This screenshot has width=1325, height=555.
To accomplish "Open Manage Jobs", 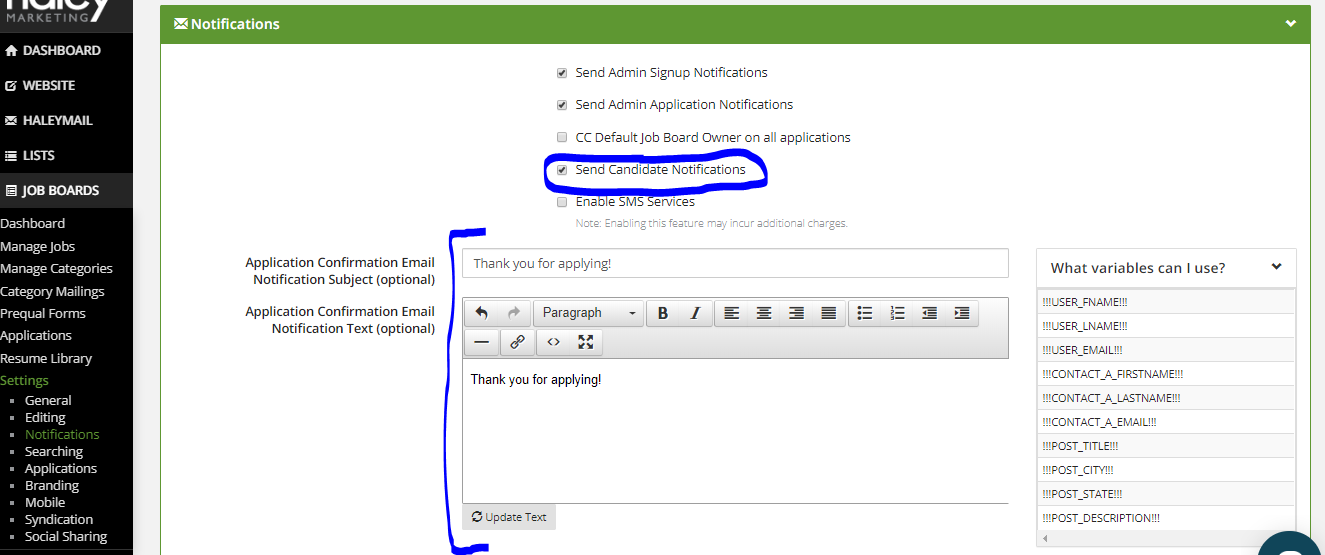I will pyautogui.click(x=38, y=246).
